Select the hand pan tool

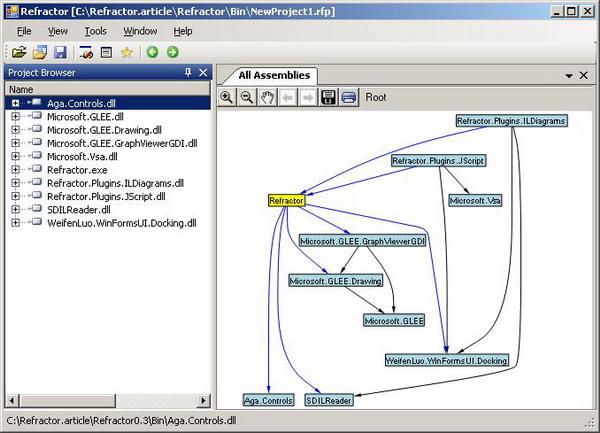267,97
